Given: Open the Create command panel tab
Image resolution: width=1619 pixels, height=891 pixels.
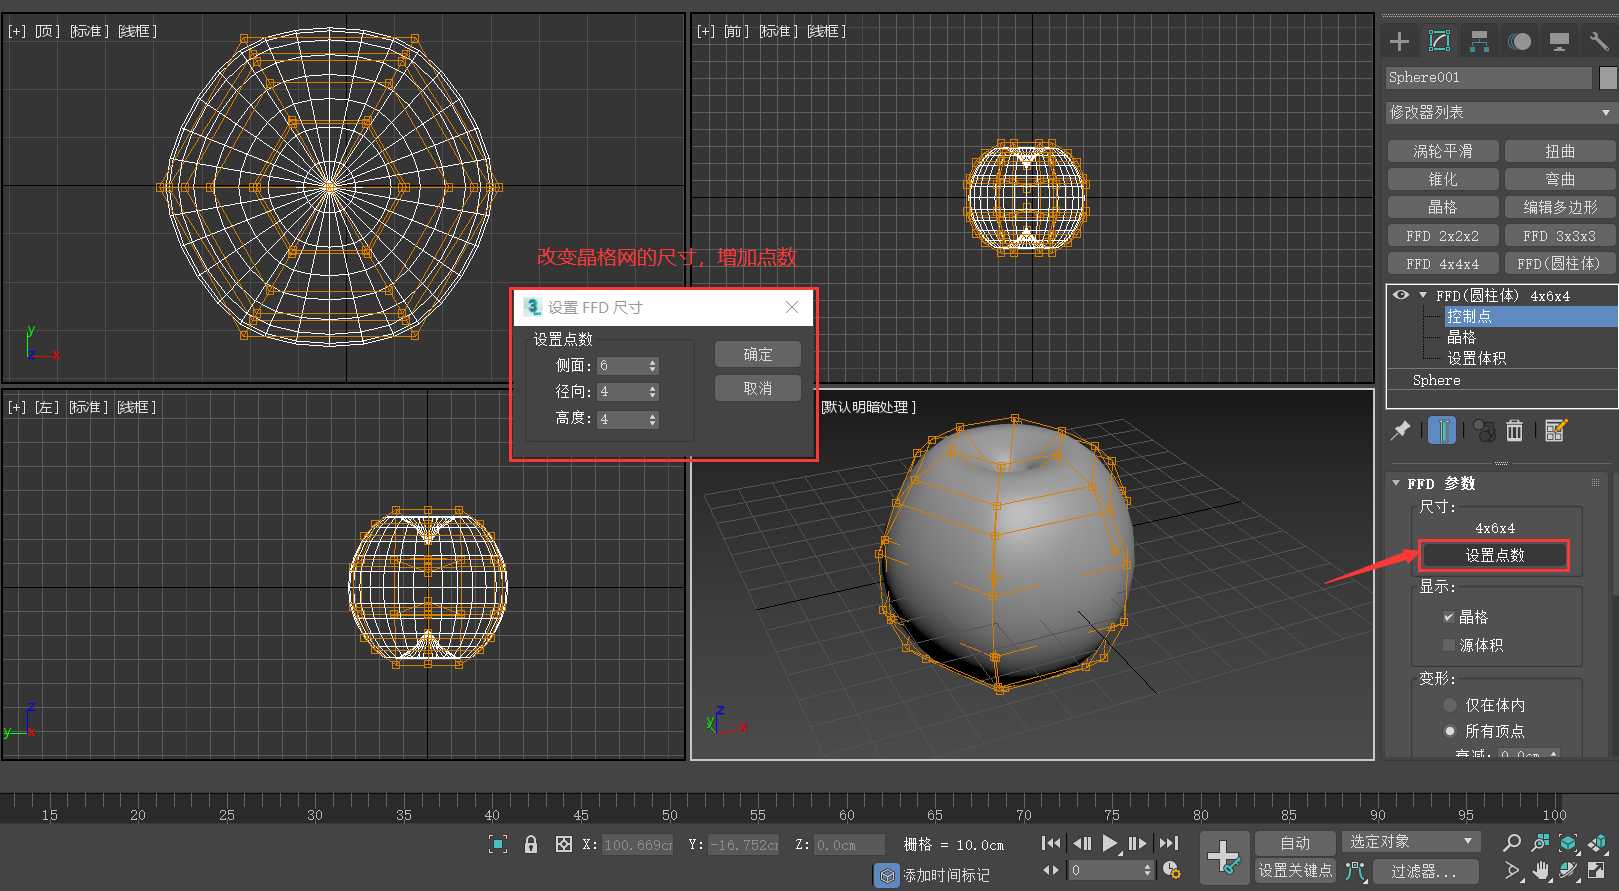Looking at the screenshot, I should tap(1400, 41).
